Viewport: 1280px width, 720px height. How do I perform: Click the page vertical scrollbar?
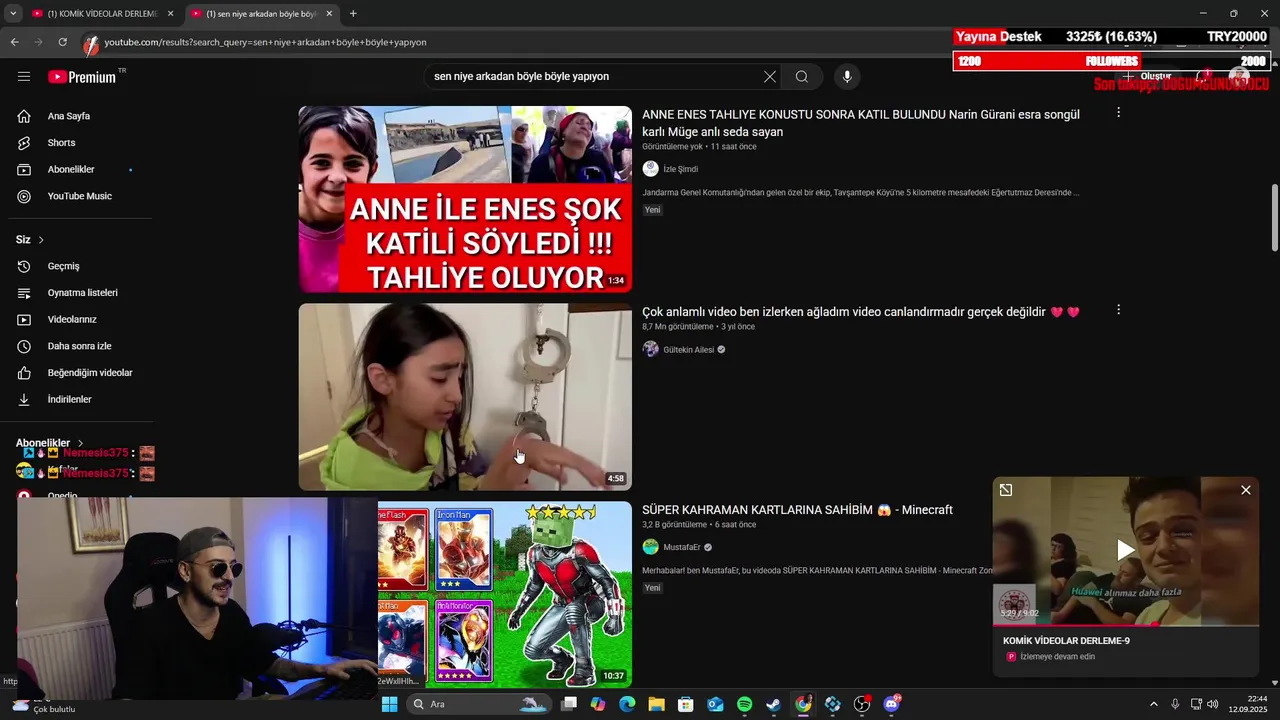coord(1274,217)
